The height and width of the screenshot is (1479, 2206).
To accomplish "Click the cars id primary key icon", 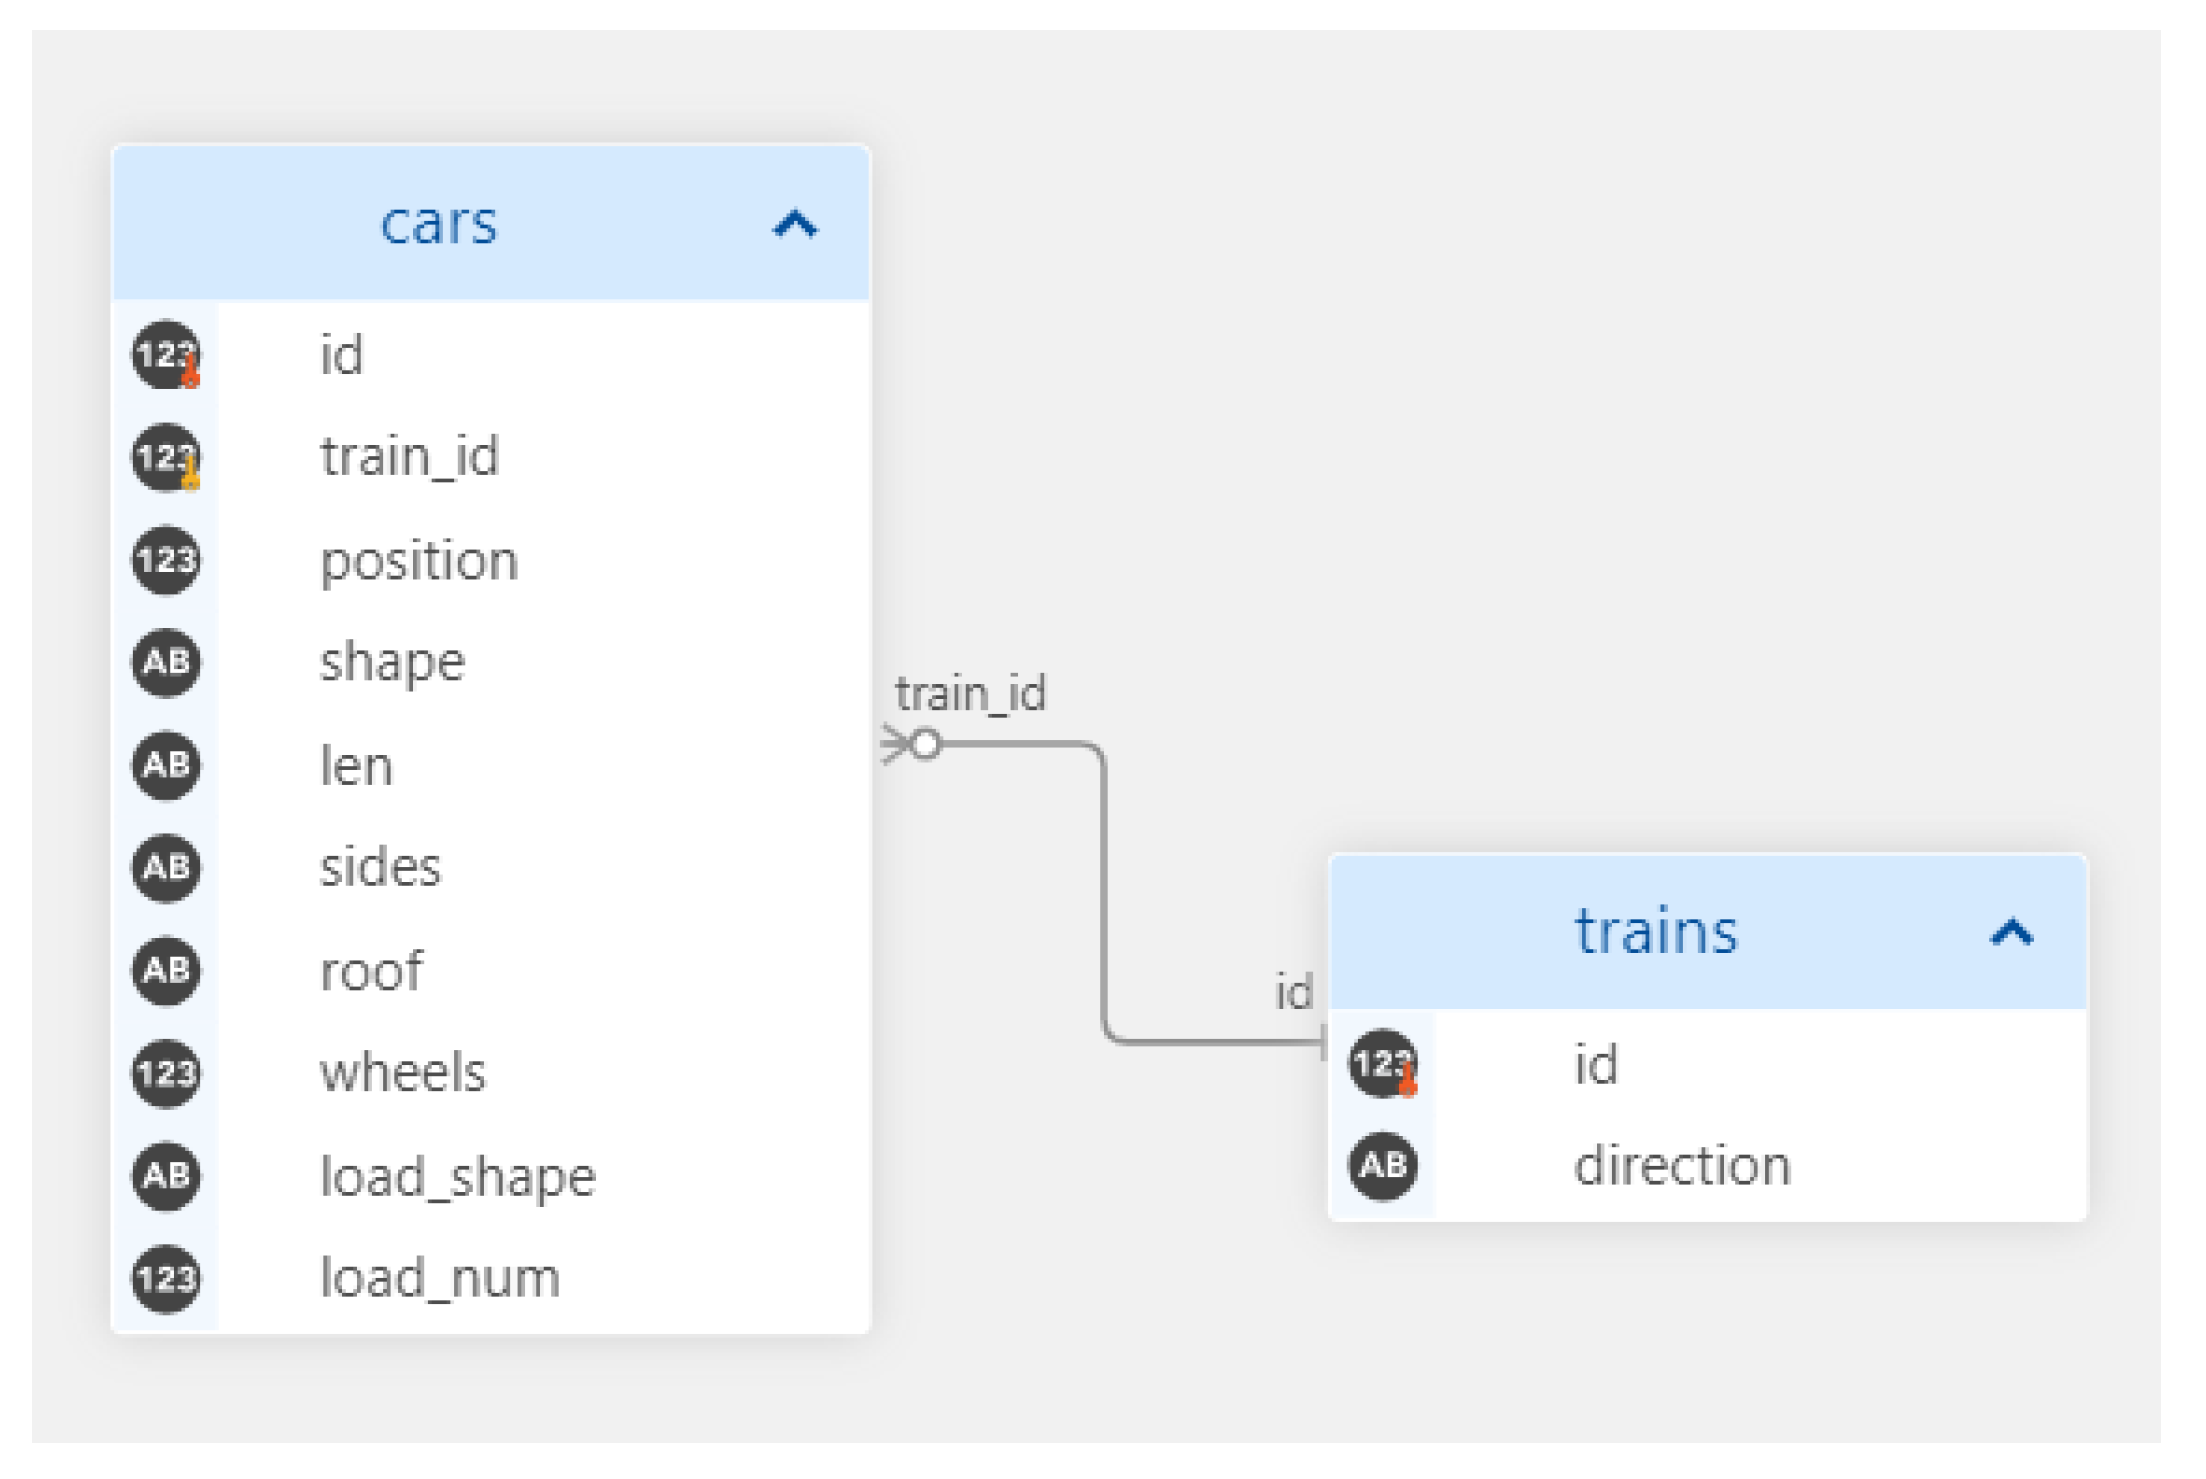I will [x=166, y=355].
